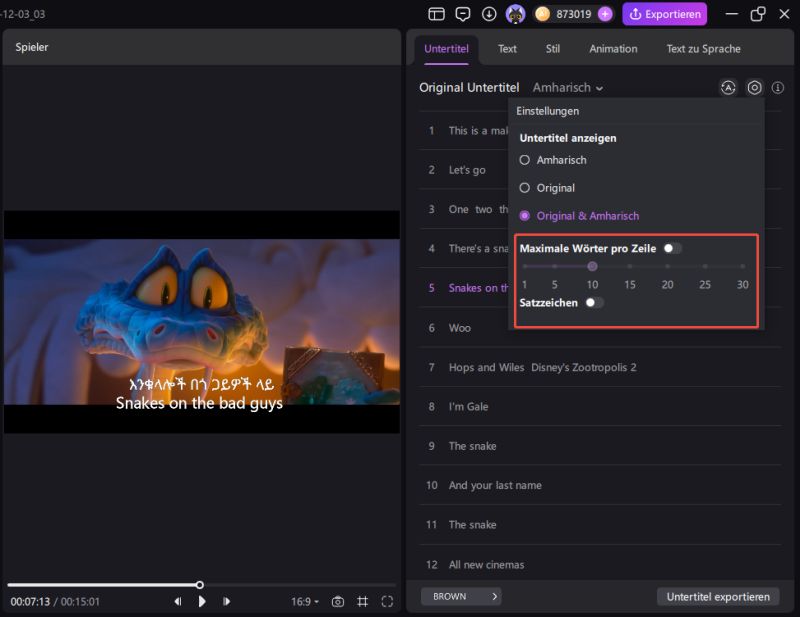Open the Amharisch language dropdown
This screenshot has height=617, width=800.
[568, 88]
